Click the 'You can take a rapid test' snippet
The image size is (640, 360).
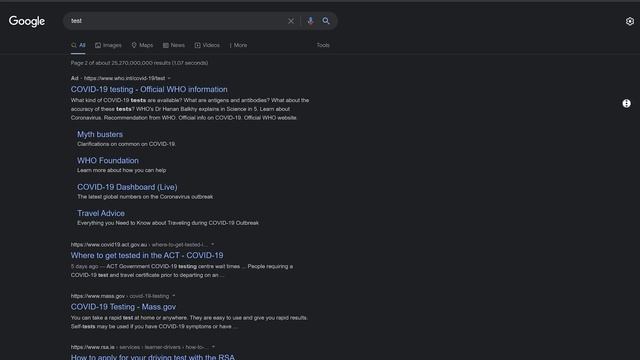tap(189, 322)
